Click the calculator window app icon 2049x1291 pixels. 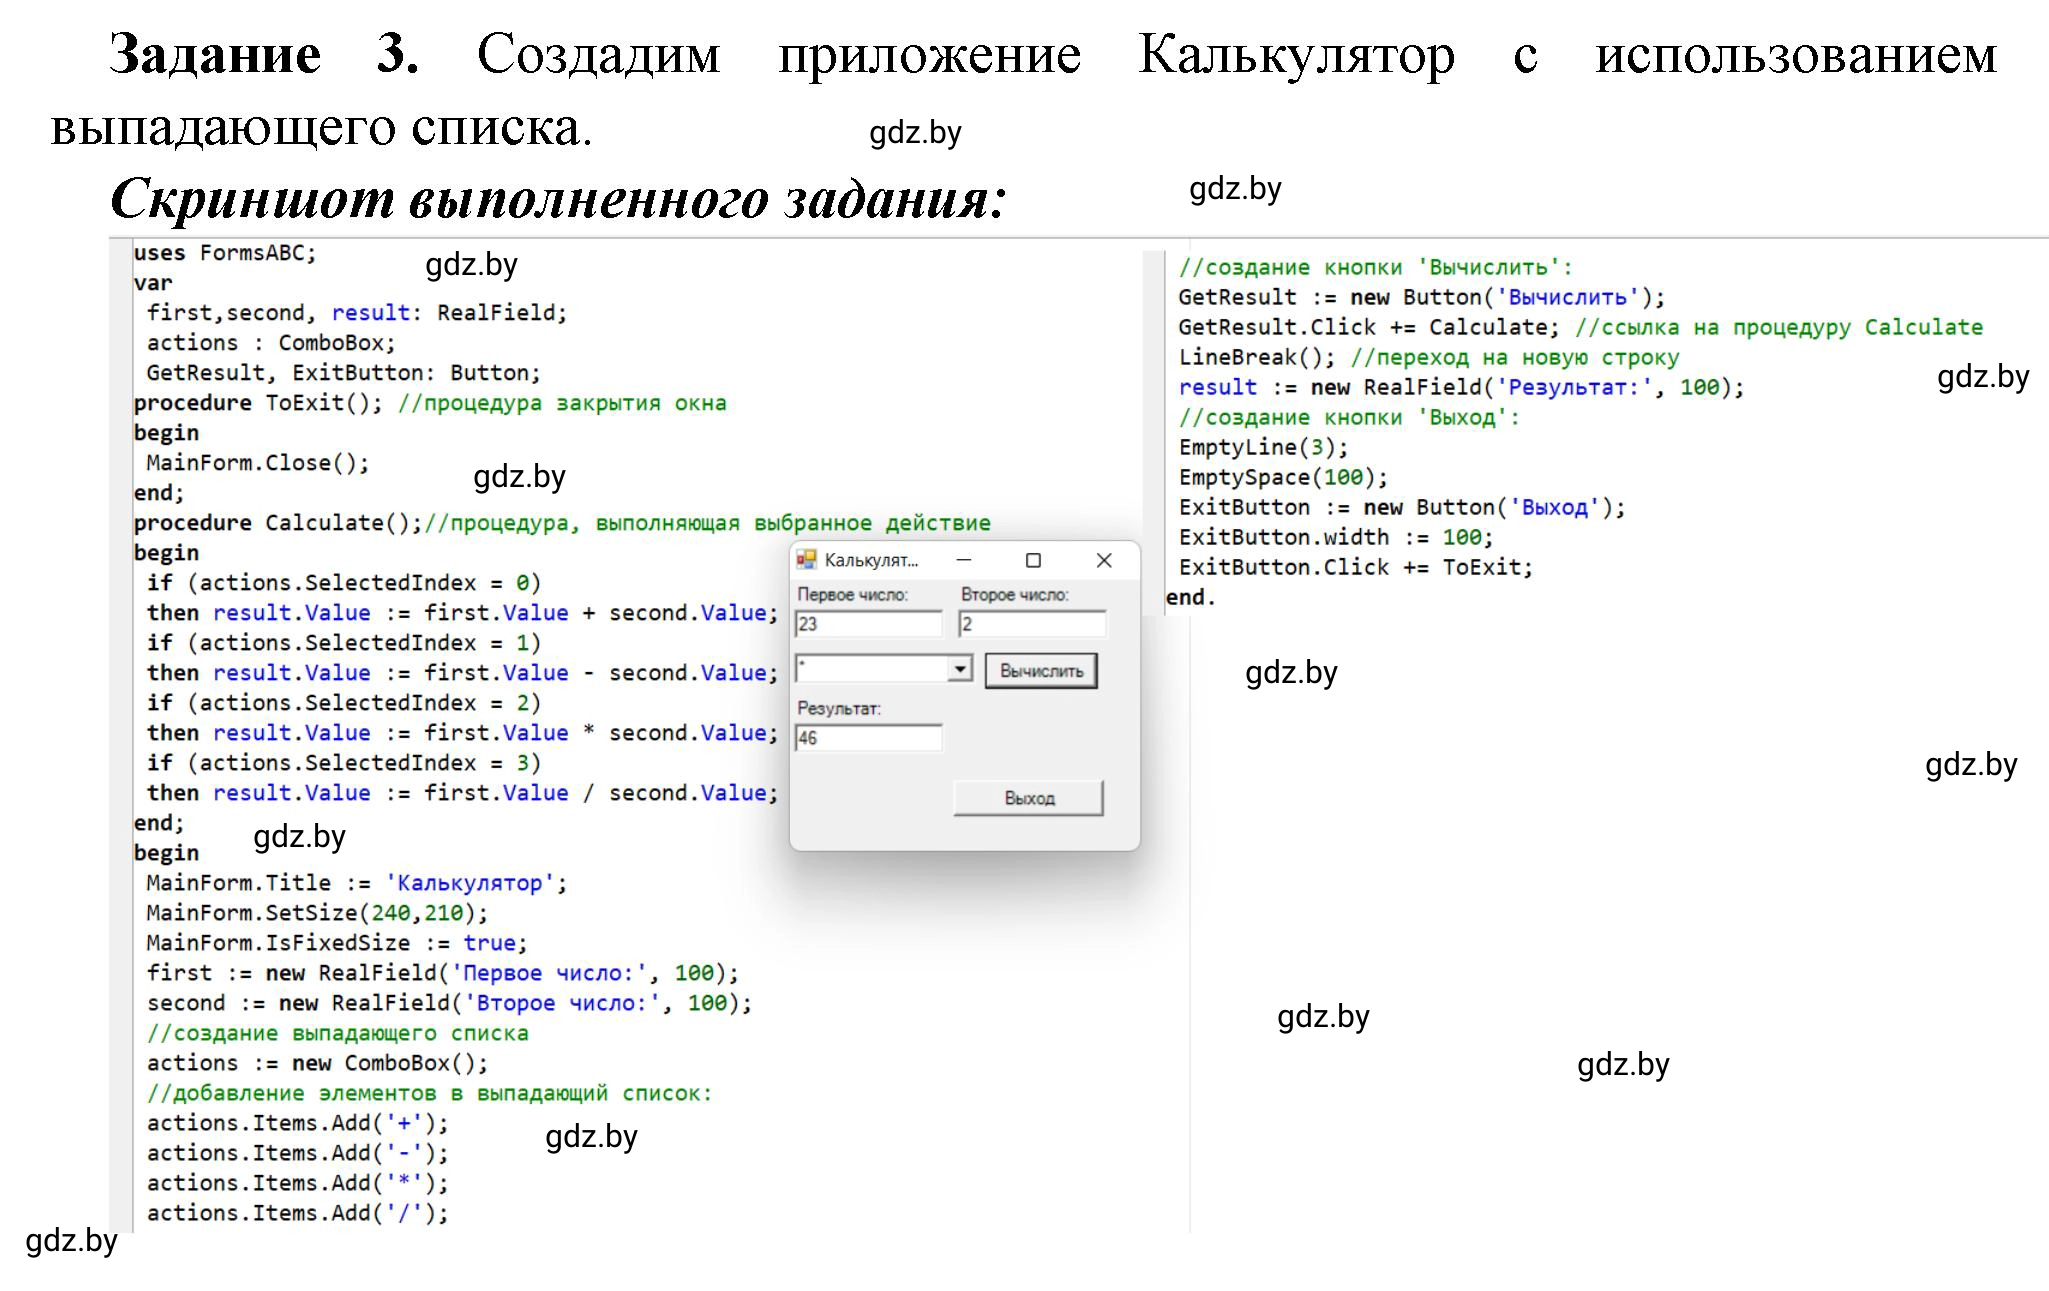tap(806, 560)
